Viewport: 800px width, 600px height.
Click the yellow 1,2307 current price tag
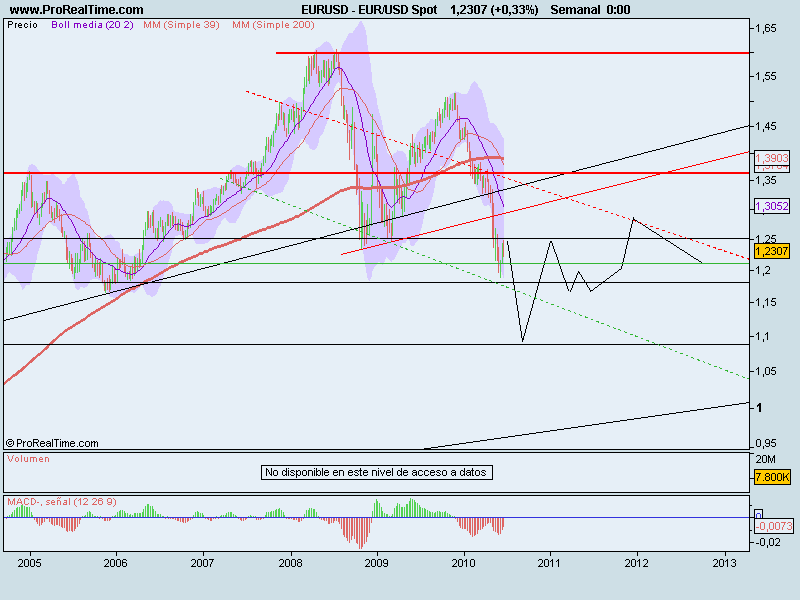771,251
